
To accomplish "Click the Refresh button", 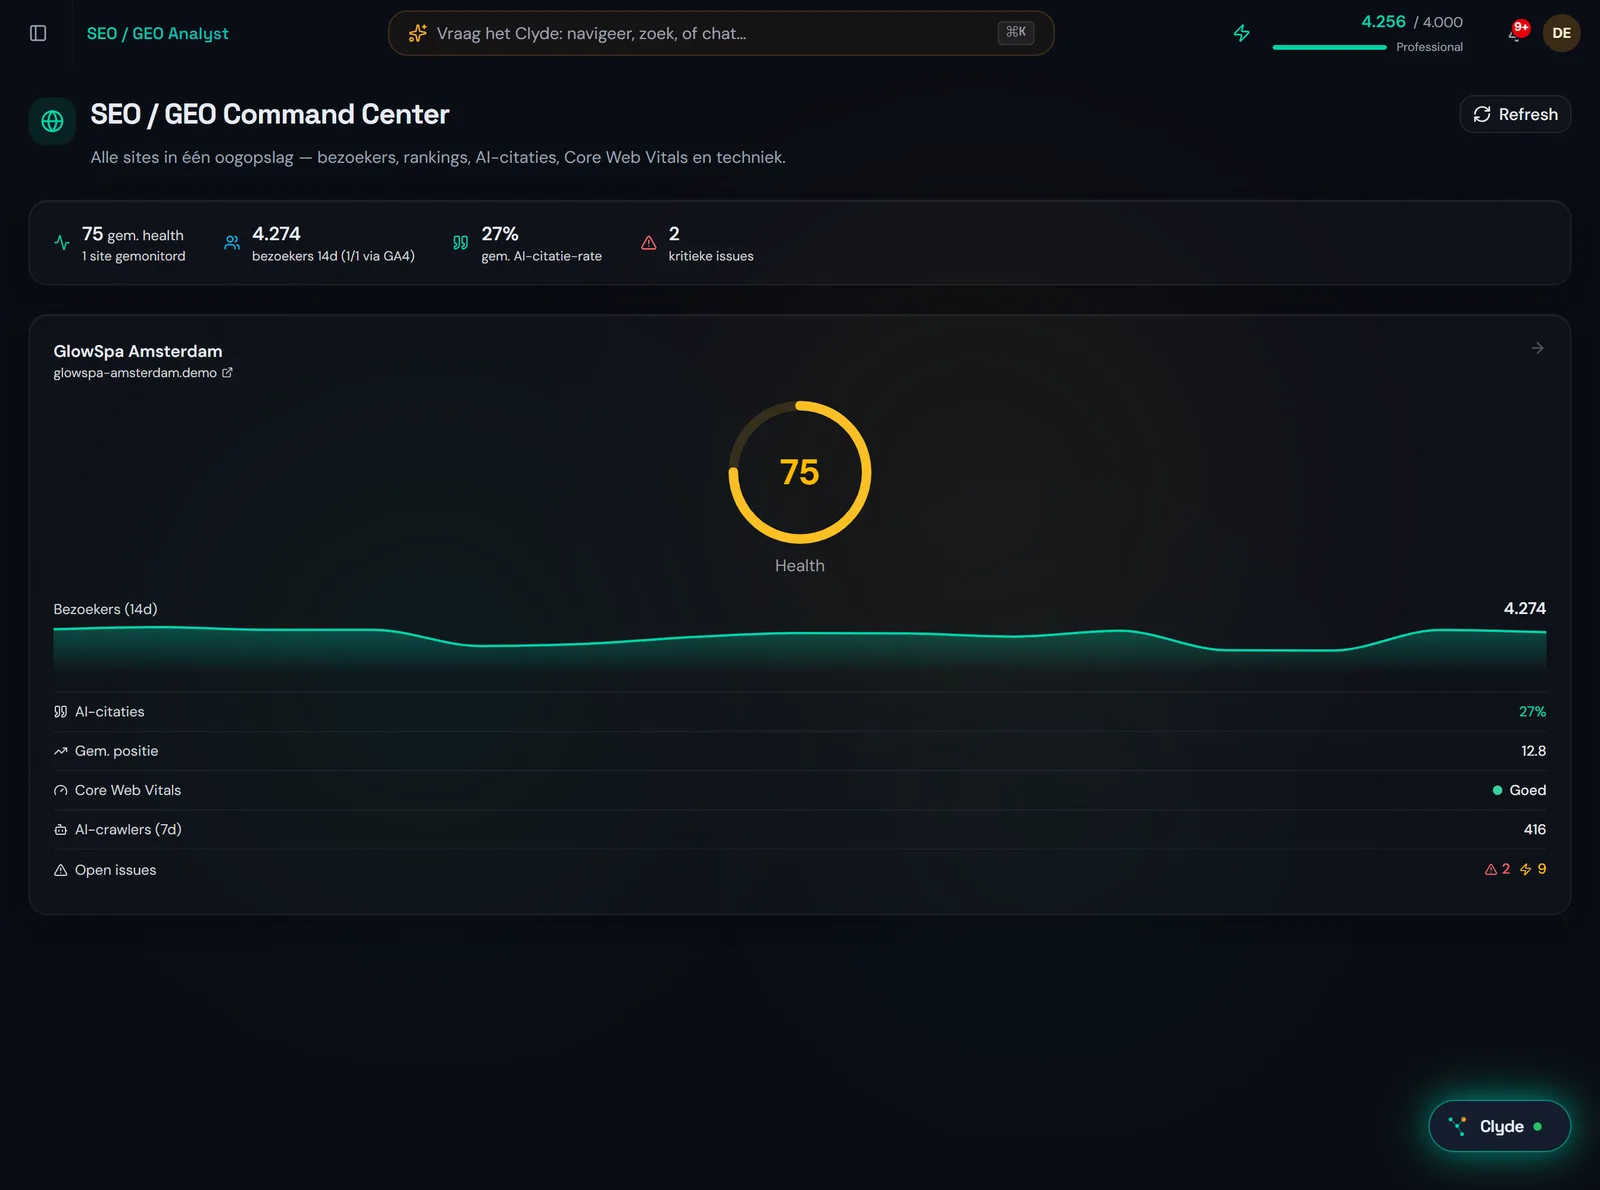I will tap(1515, 114).
